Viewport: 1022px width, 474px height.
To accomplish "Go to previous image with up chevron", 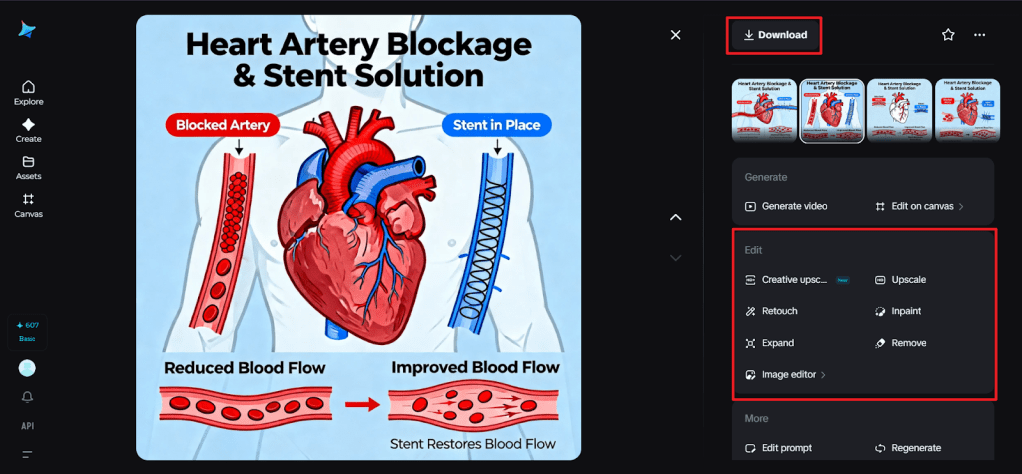I will coord(675,217).
